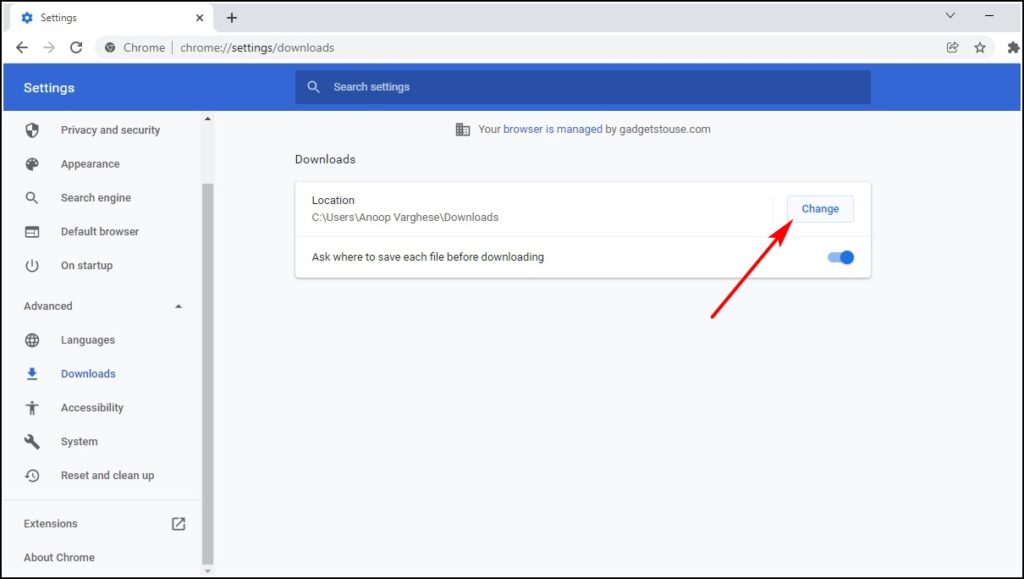This screenshot has width=1024, height=579.
Task: Click the Share page icon in address bar
Action: [952, 47]
